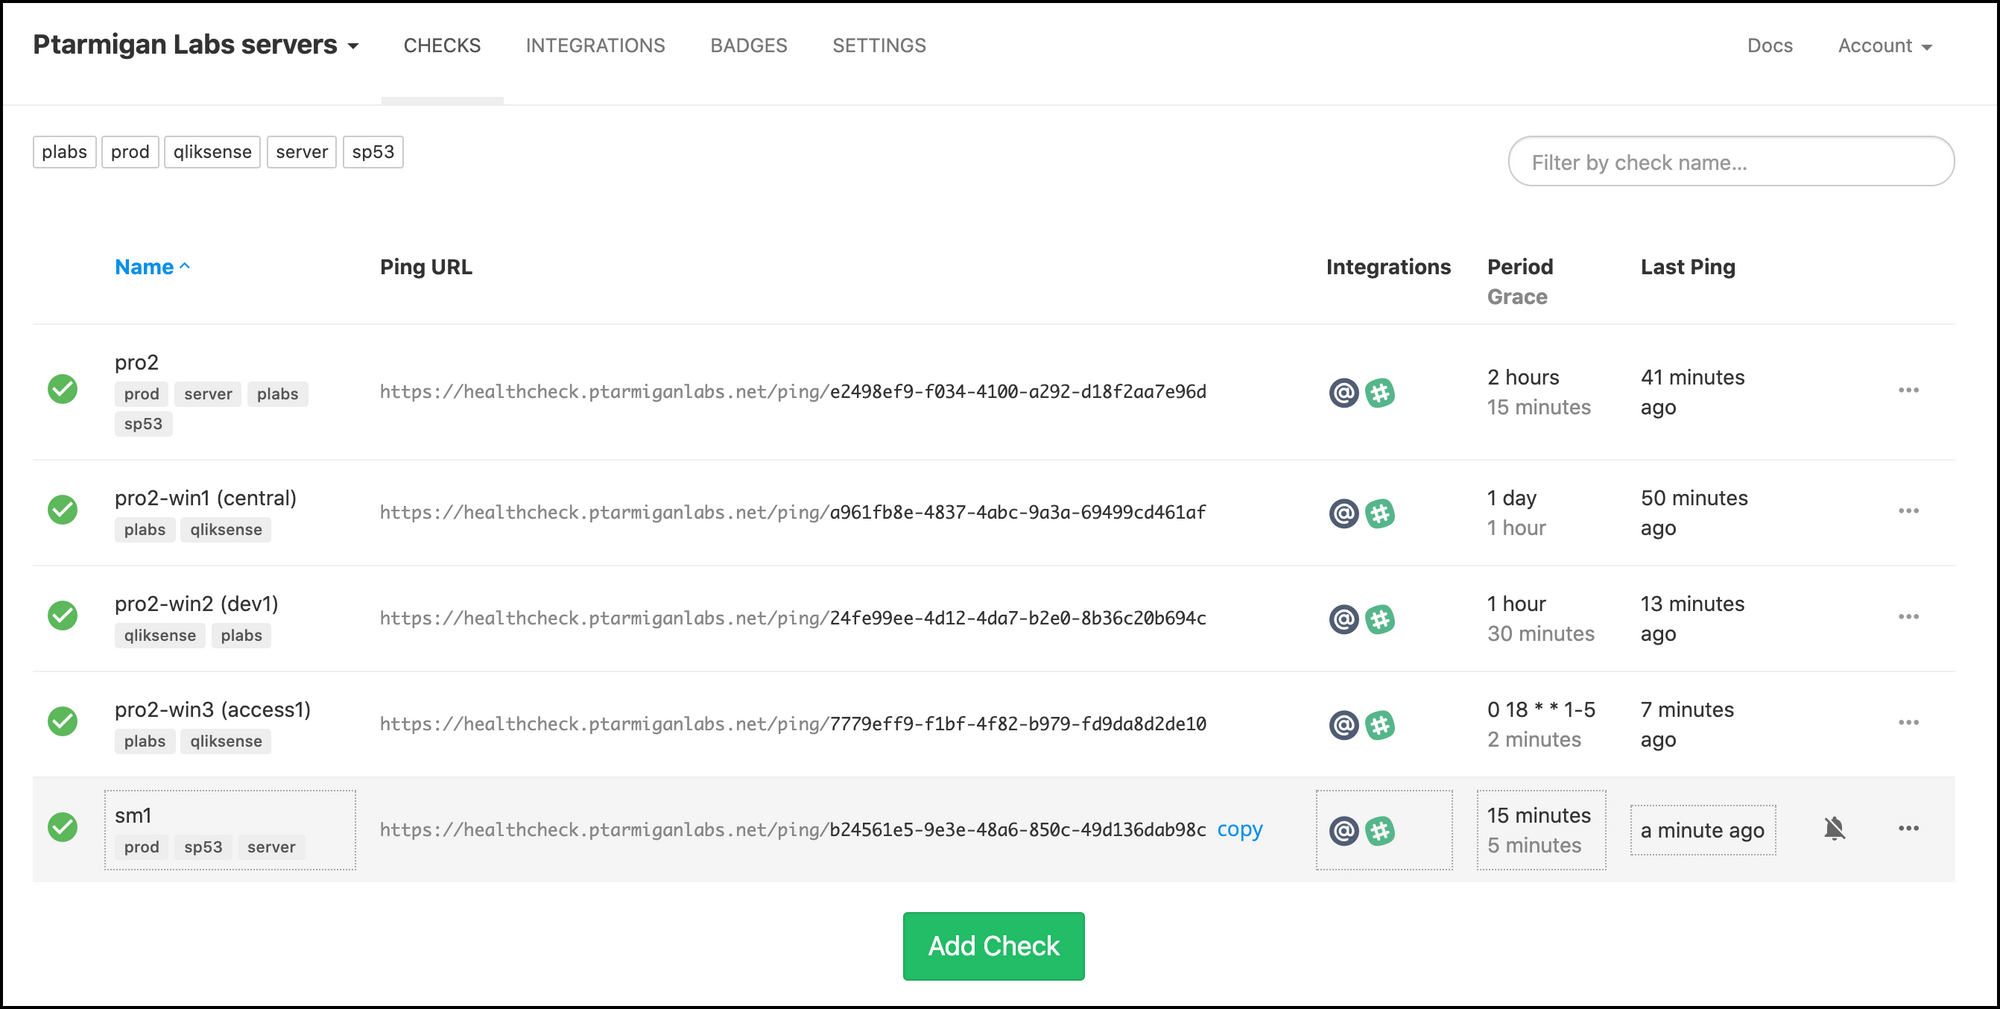Click the email integration icon for pro2

(x=1343, y=393)
